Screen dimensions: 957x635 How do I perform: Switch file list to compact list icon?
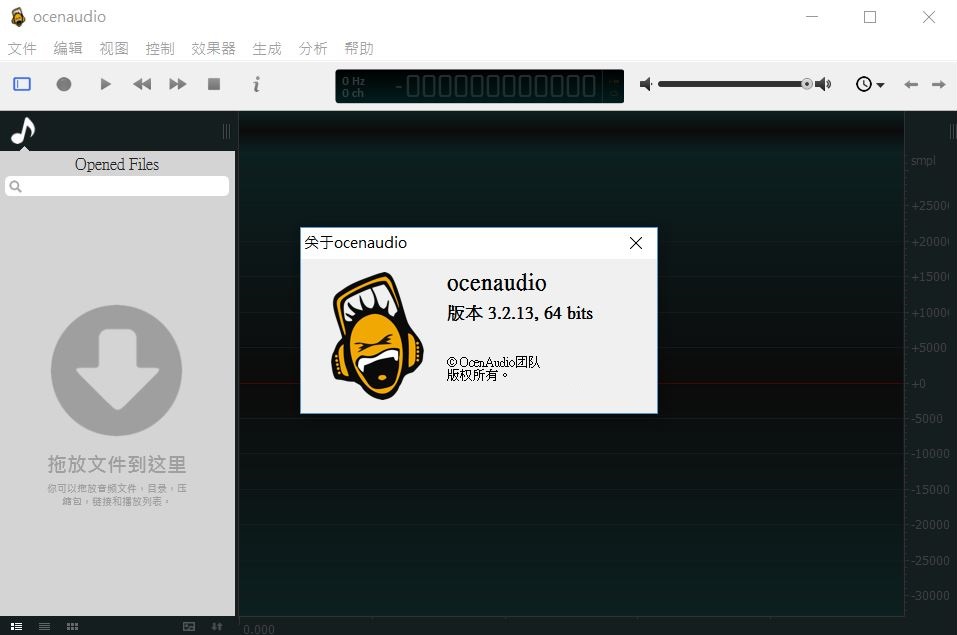tap(45, 626)
